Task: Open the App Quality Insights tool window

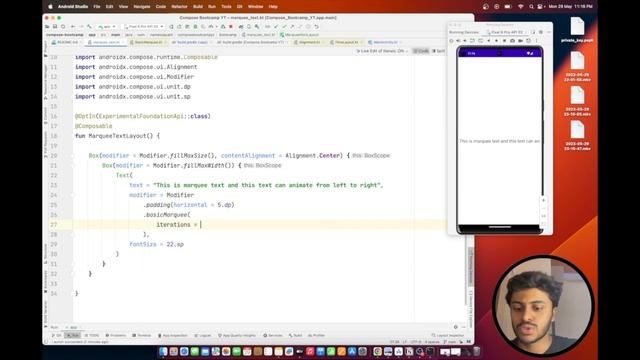Action: click(x=237, y=336)
